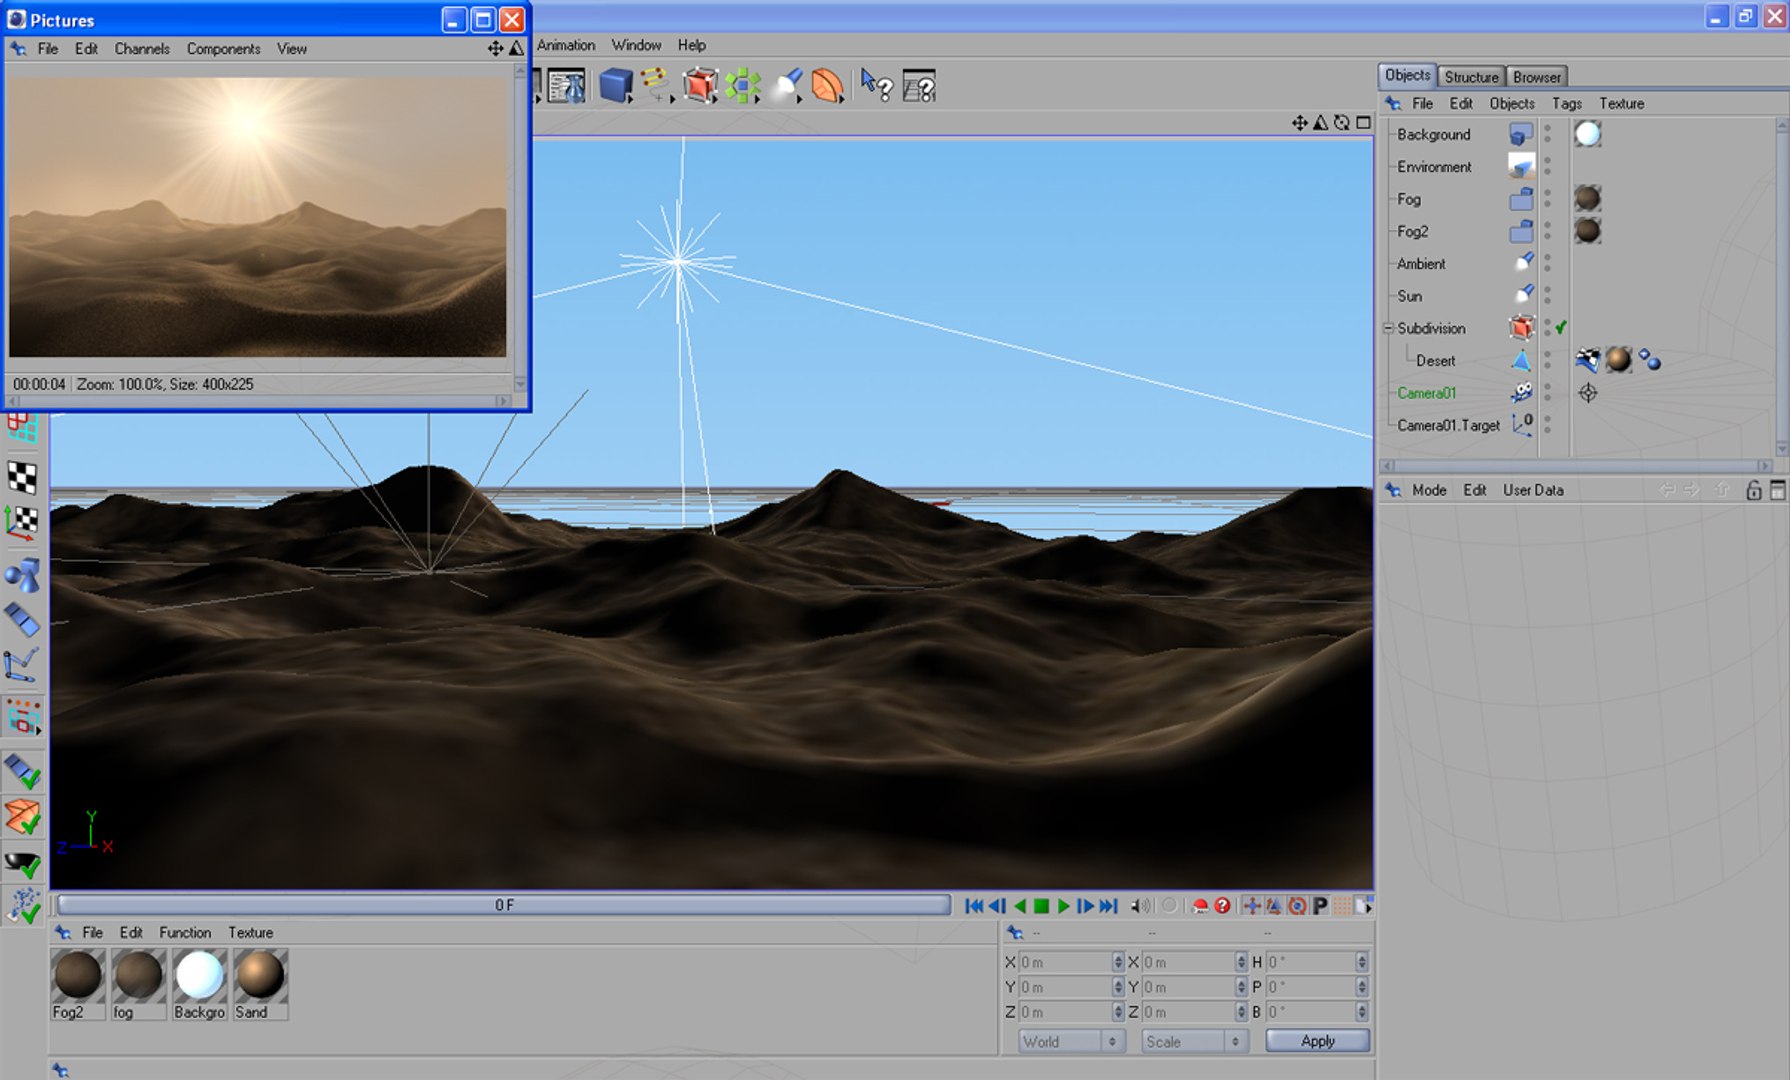Toggle visibility dots for the Sun light
The width and height of the screenshot is (1790, 1080).
point(1547,295)
